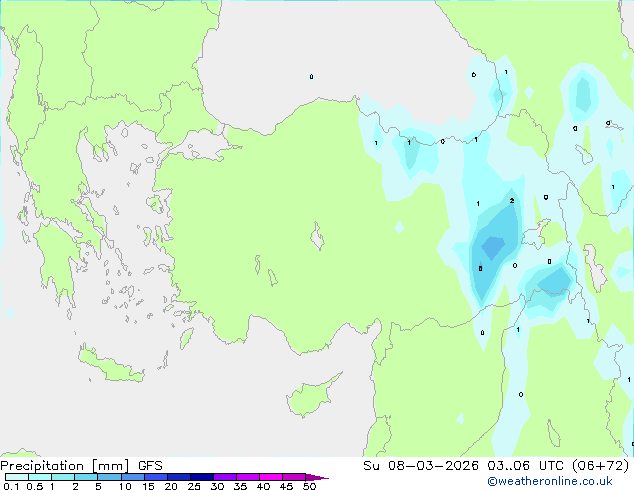
Task: Click the 30–35 mm violet legend swatch
Action: (x=224, y=477)
